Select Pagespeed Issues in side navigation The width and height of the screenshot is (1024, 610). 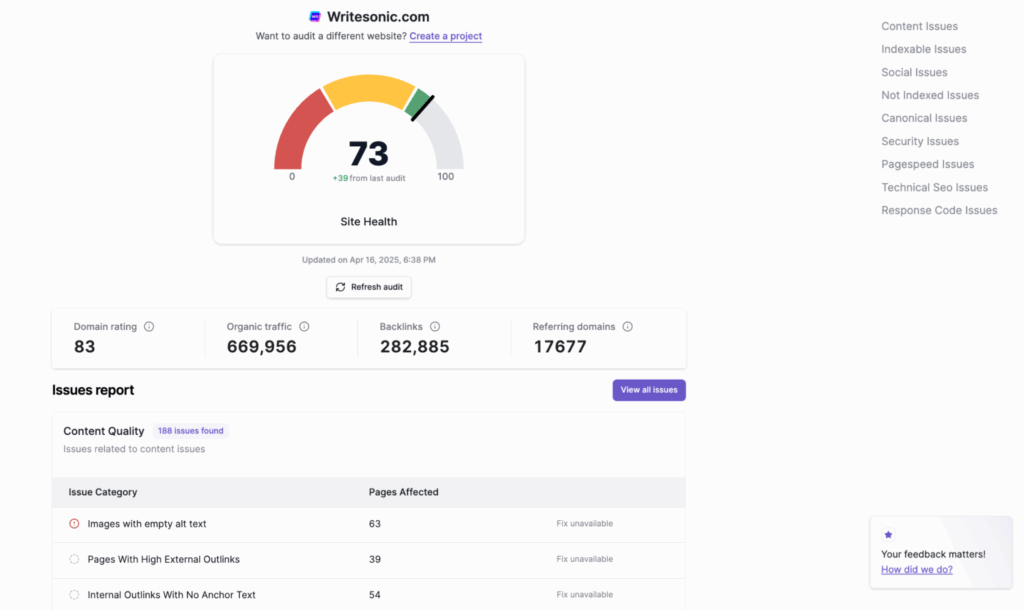click(927, 164)
